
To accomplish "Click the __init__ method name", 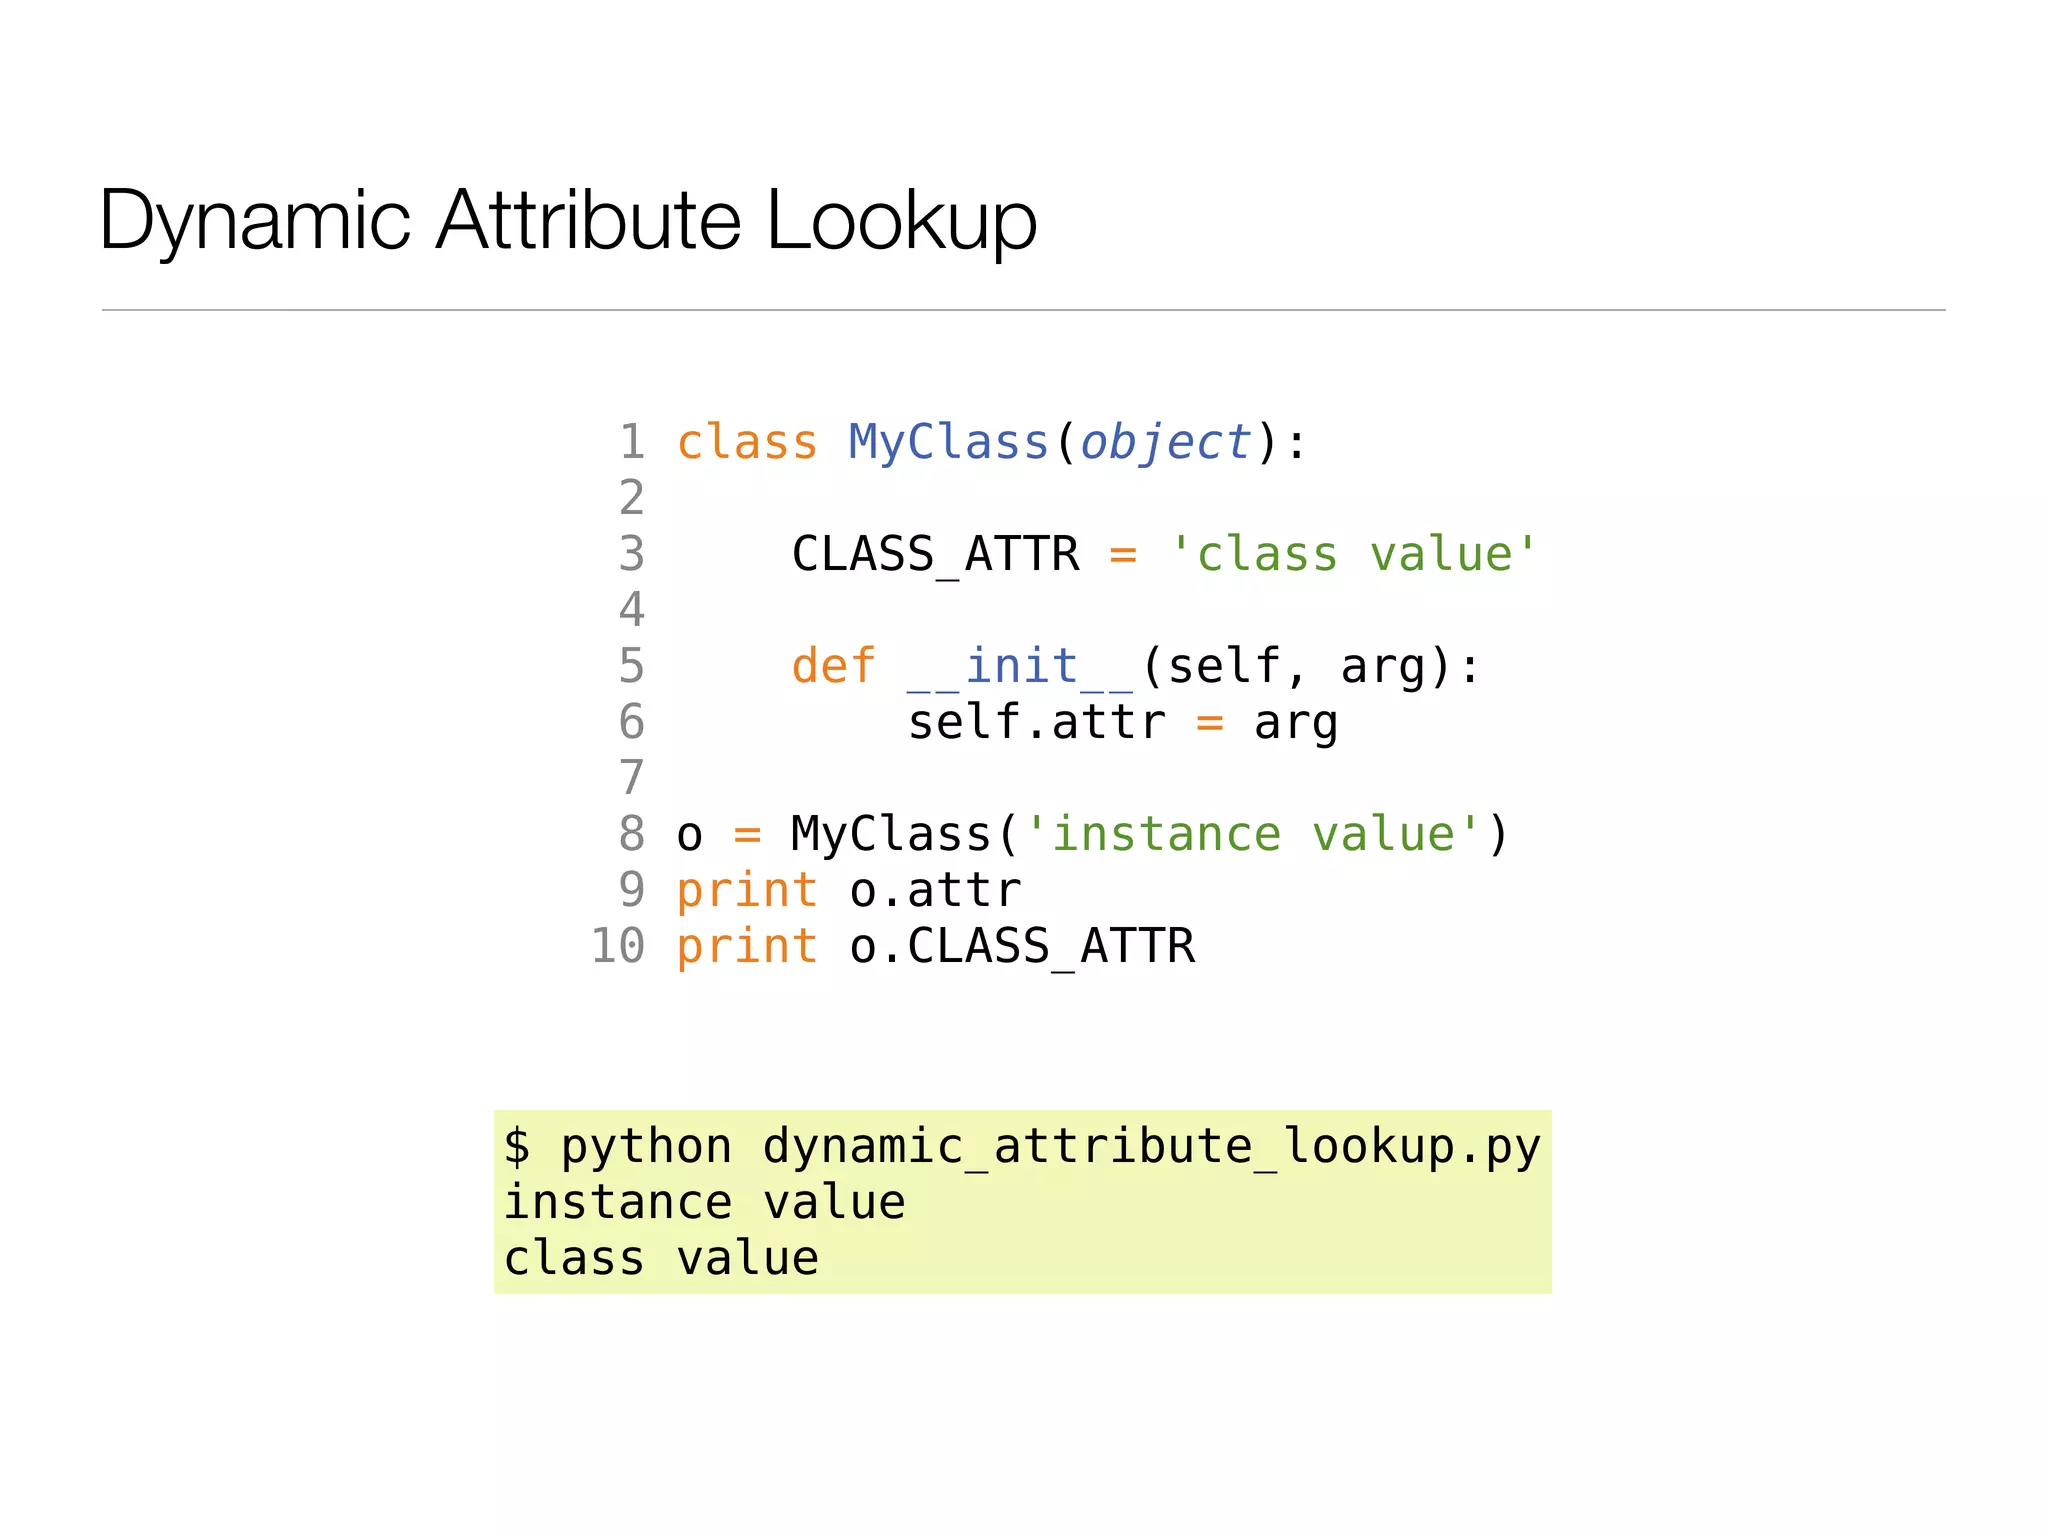I will pyautogui.click(x=1020, y=666).
